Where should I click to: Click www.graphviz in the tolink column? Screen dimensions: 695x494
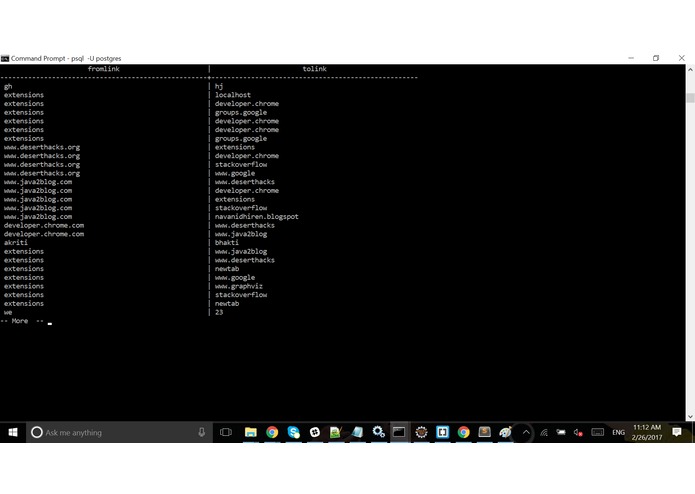point(239,286)
